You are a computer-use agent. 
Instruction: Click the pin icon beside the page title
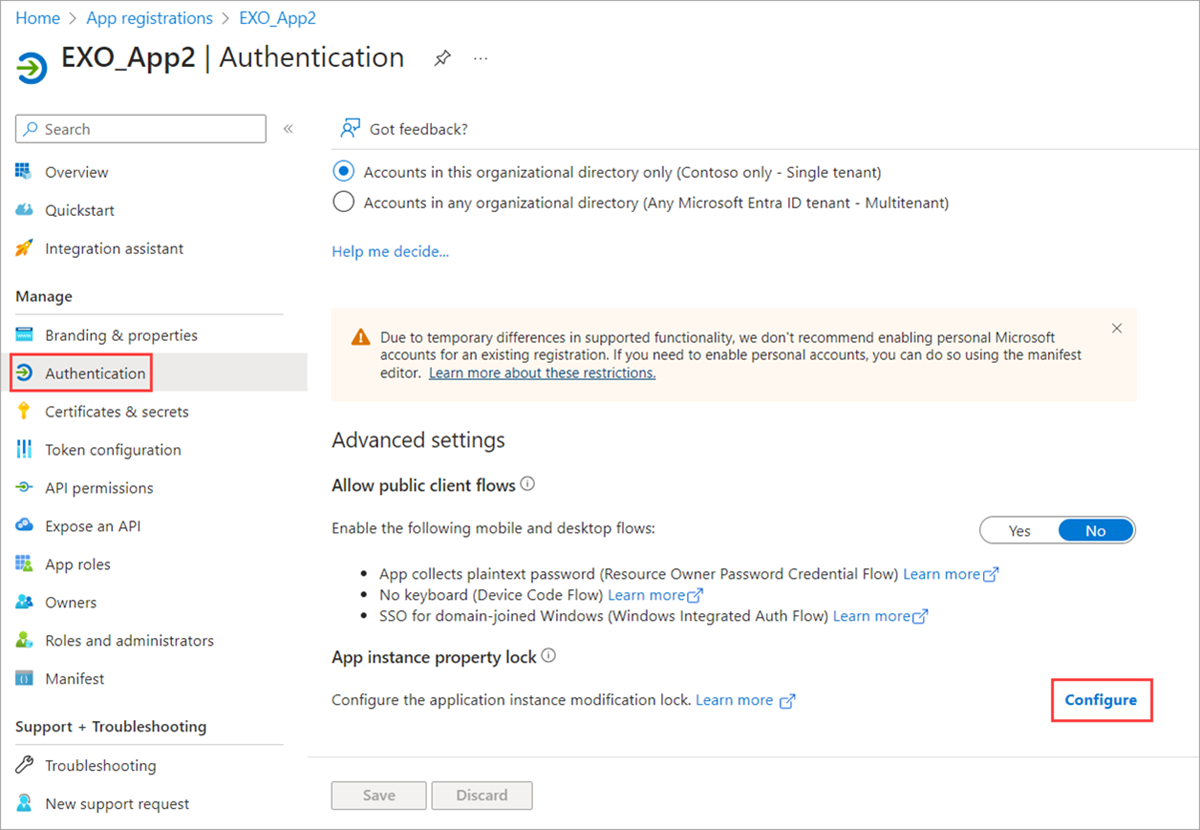point(441,59)
